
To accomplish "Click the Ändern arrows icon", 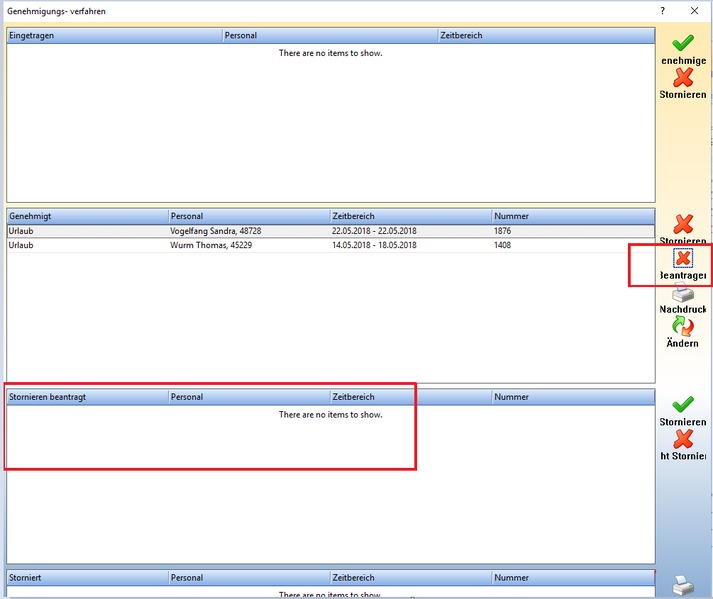I will (x=683, y=327).
